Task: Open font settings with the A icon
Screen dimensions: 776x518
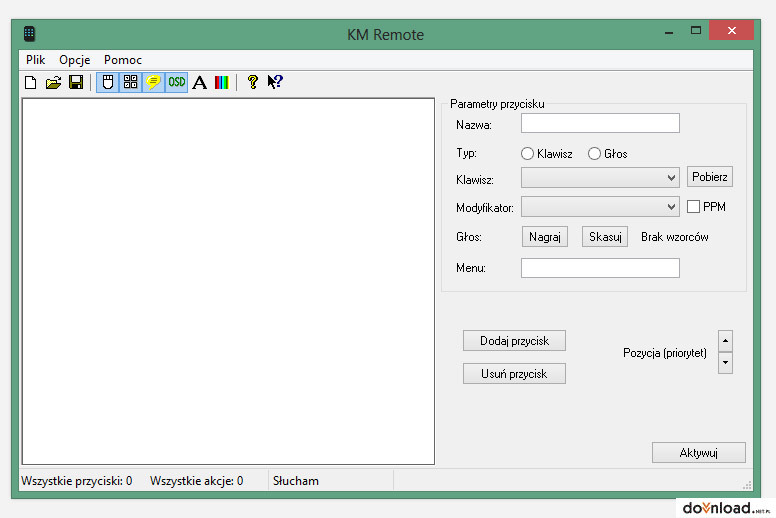Action: click(199, 82)
